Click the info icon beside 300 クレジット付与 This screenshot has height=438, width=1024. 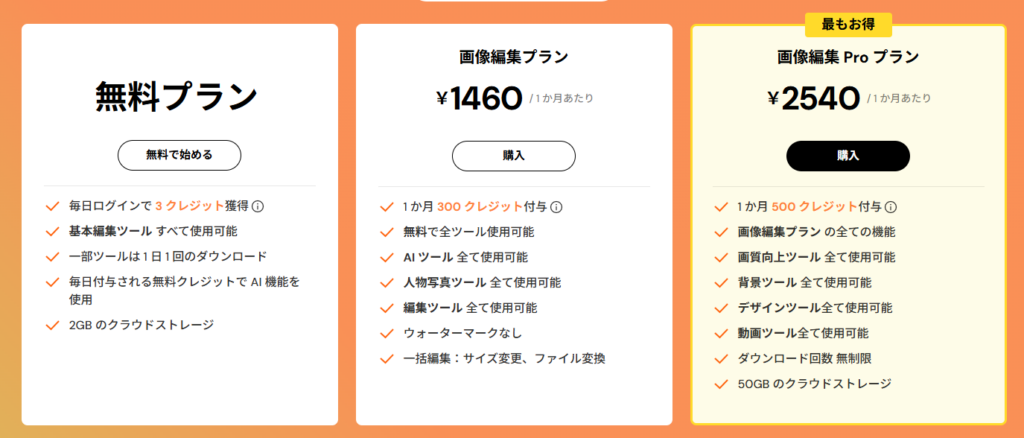tap(556, 207)
